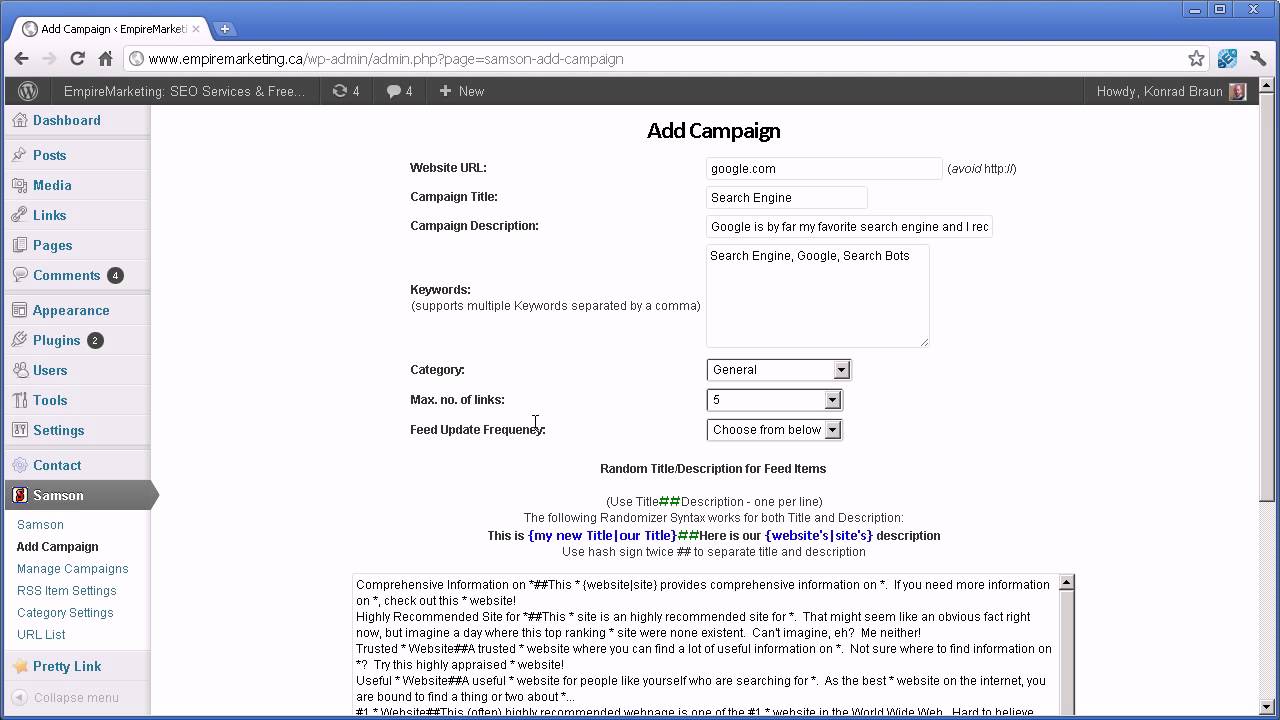
Task: Bookmark page with star icon
Action: (1196, 59)
